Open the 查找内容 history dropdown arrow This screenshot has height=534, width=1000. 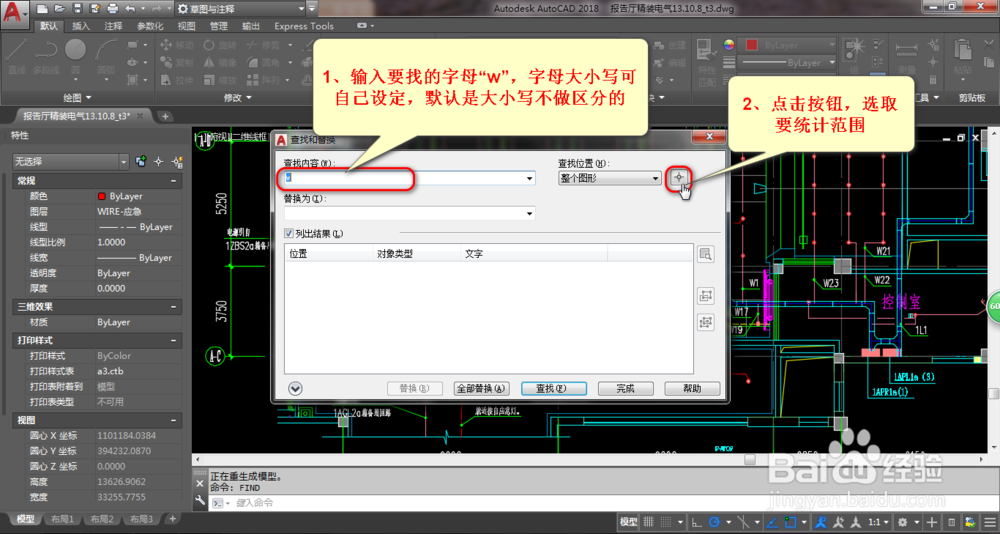coord(529,179)
